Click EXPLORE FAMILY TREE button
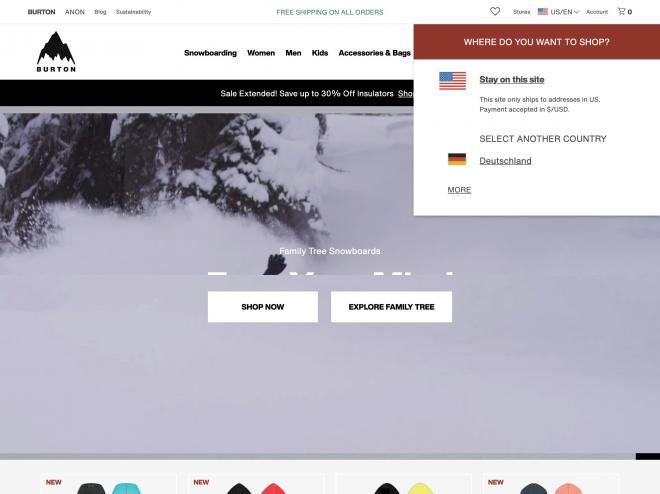 pyautogui.click(x=391, y=307)
